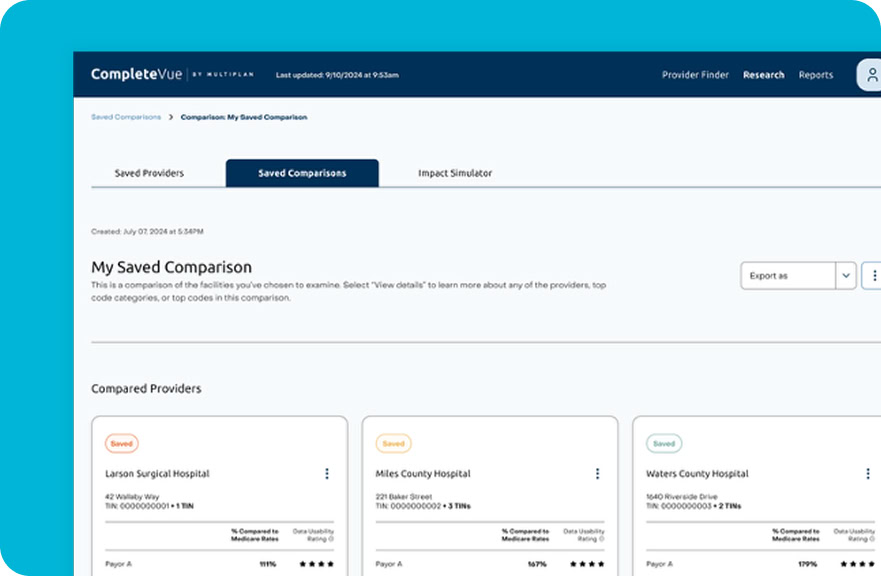The height and width of the screenshot is (576, 881).
Task: Click the '221 Baker Street' address
Action: pos(404,497)
